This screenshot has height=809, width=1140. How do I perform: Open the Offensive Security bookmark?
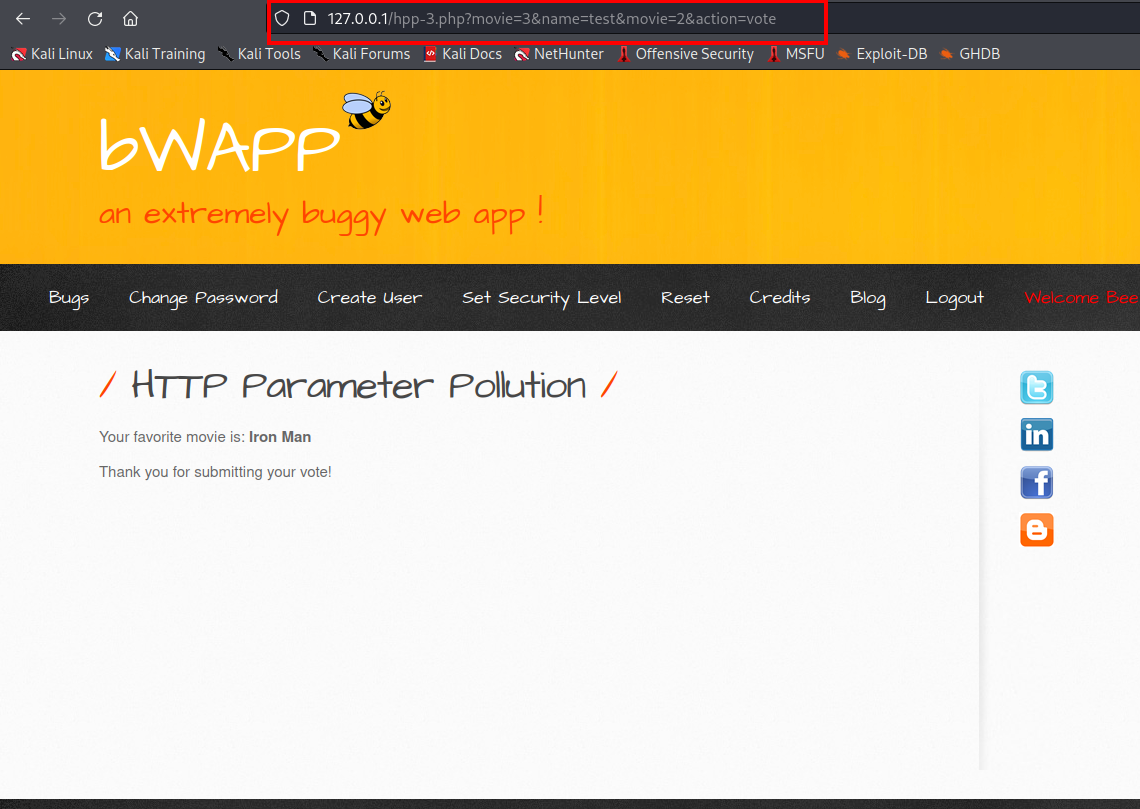[685, 54]
